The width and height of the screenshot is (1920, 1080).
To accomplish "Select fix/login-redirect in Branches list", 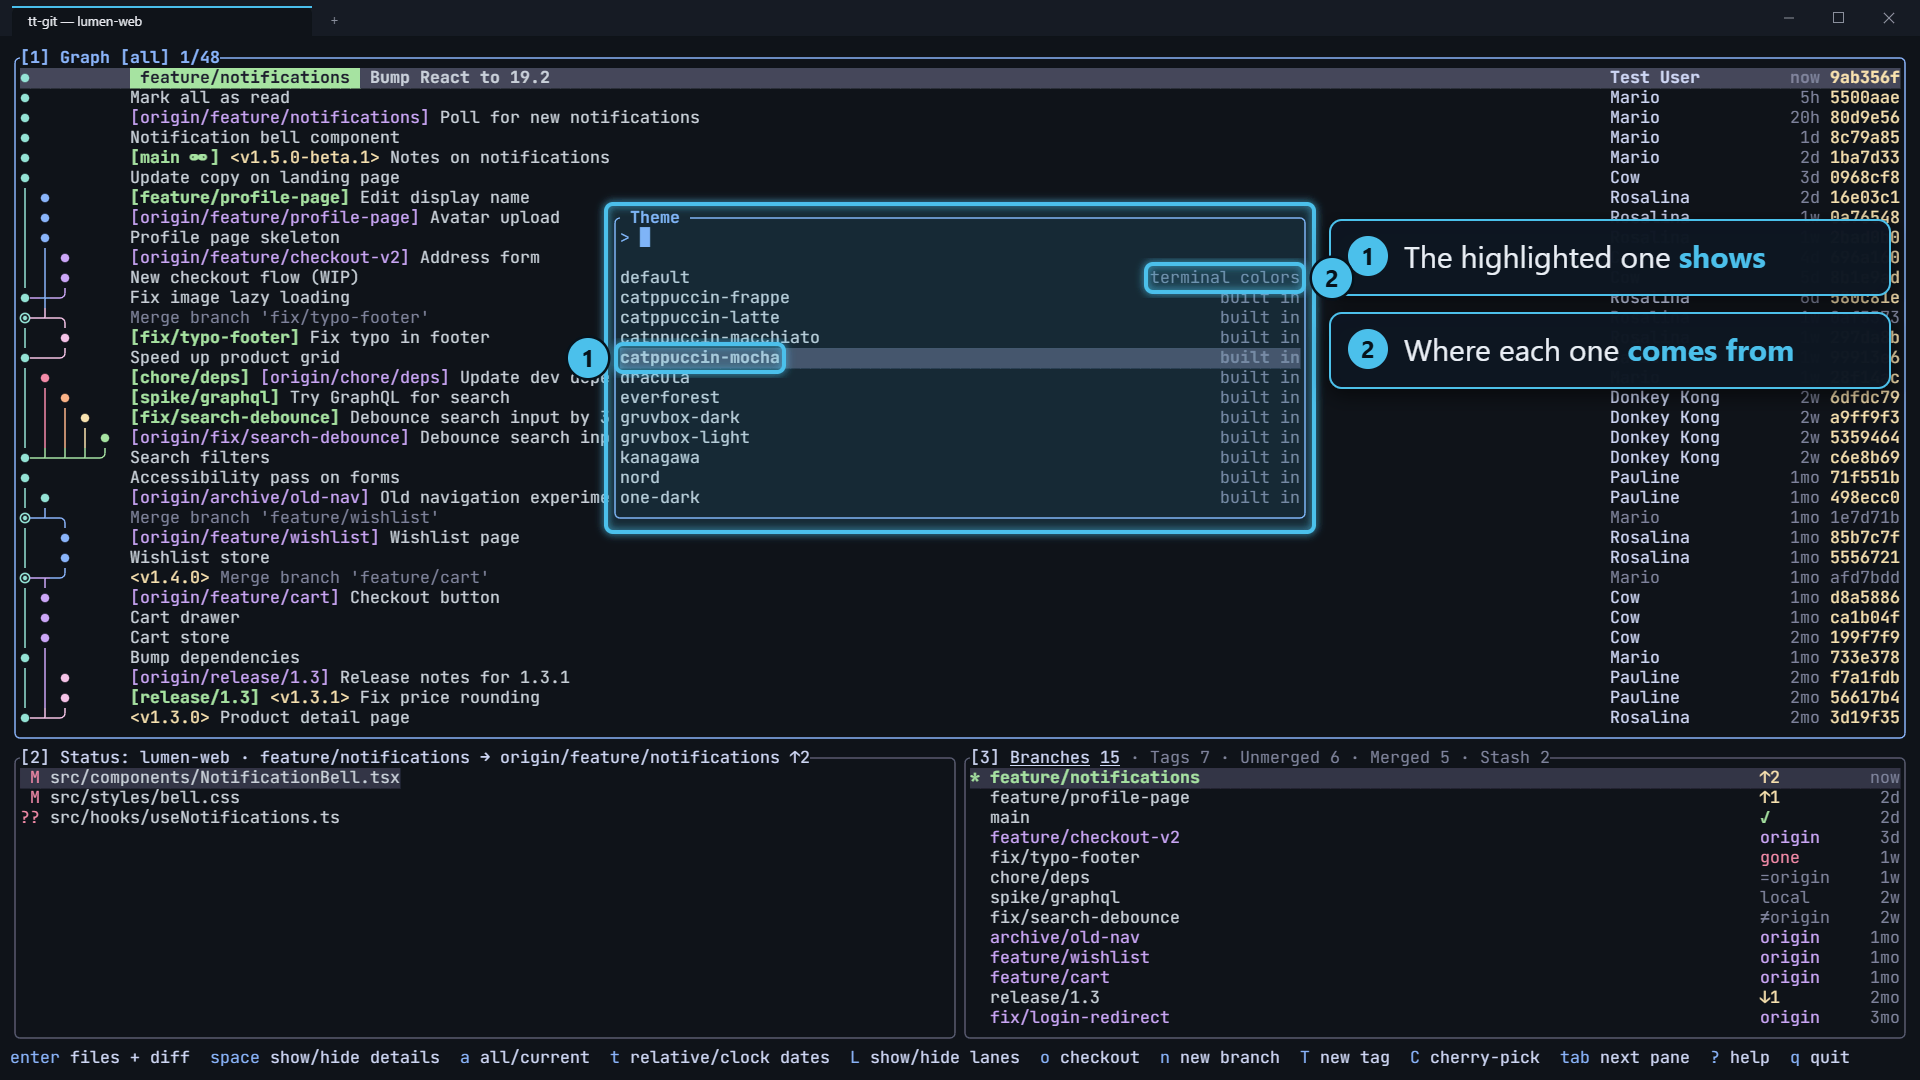I will [1435, 1017].
